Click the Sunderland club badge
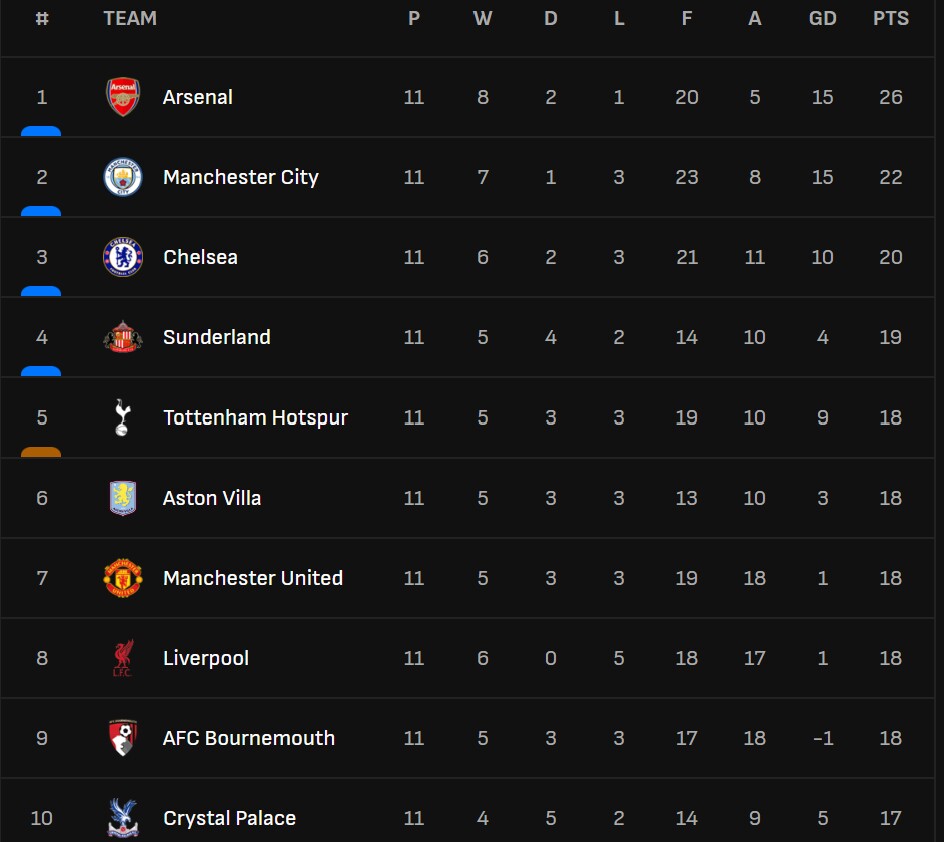Viewport: 944px width, 842px height. coord(123,337)
